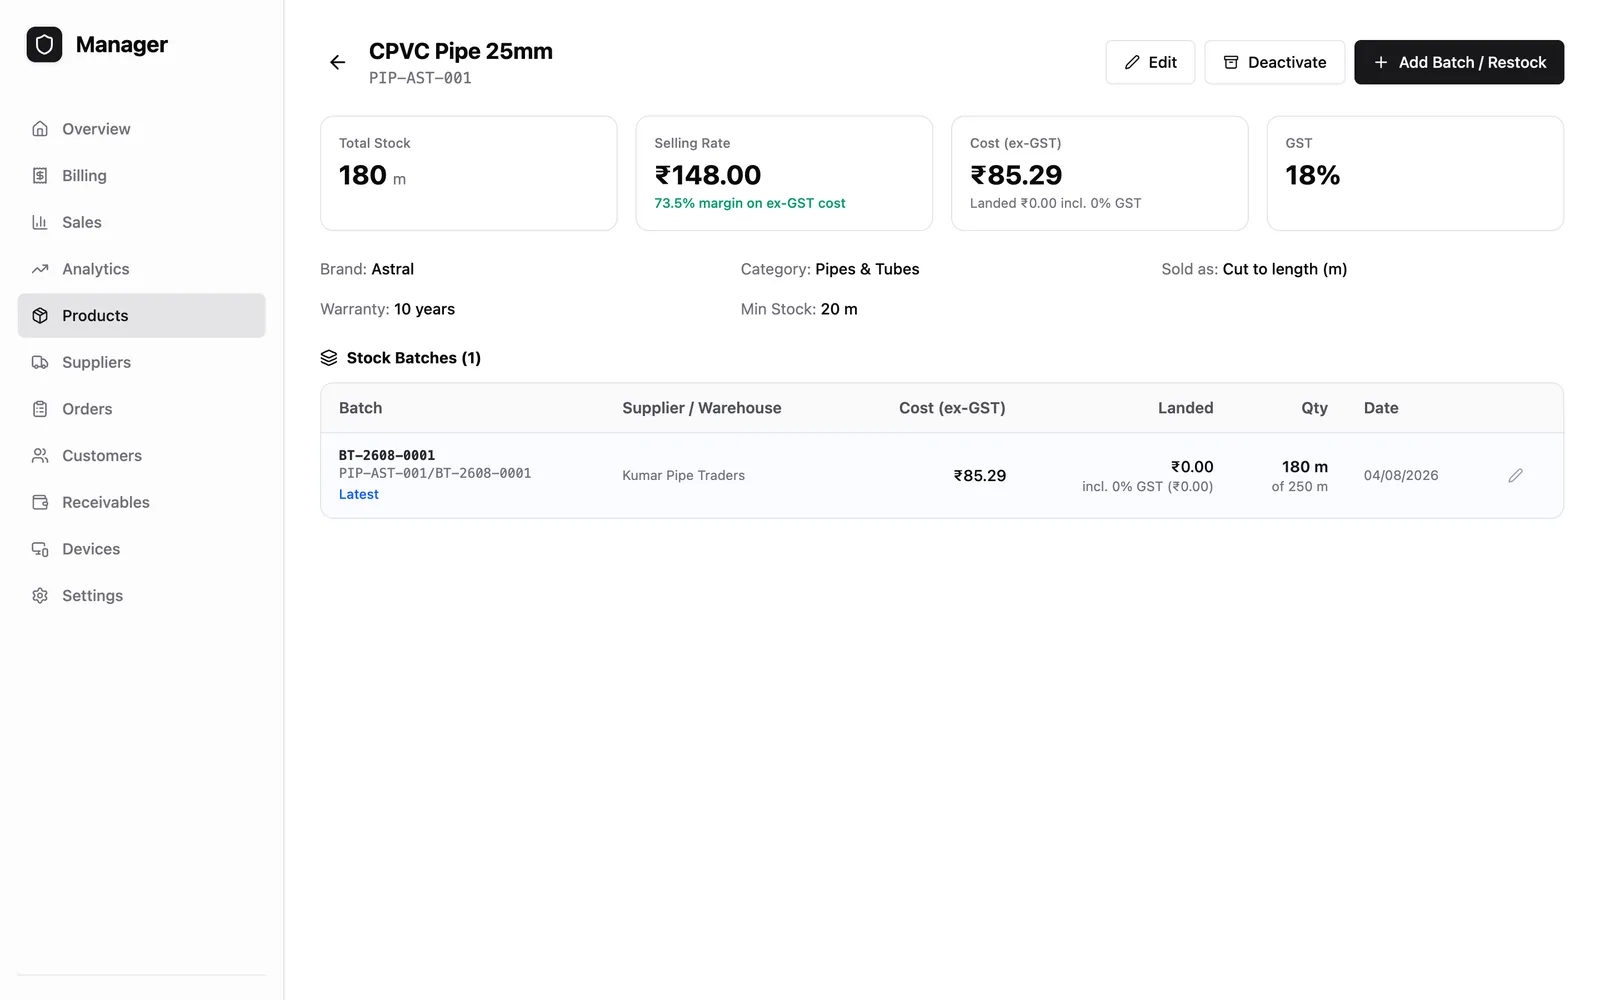Screen dimensions: 1600x1000
Task: Click the Batch column header
Action: click(361, 408)
